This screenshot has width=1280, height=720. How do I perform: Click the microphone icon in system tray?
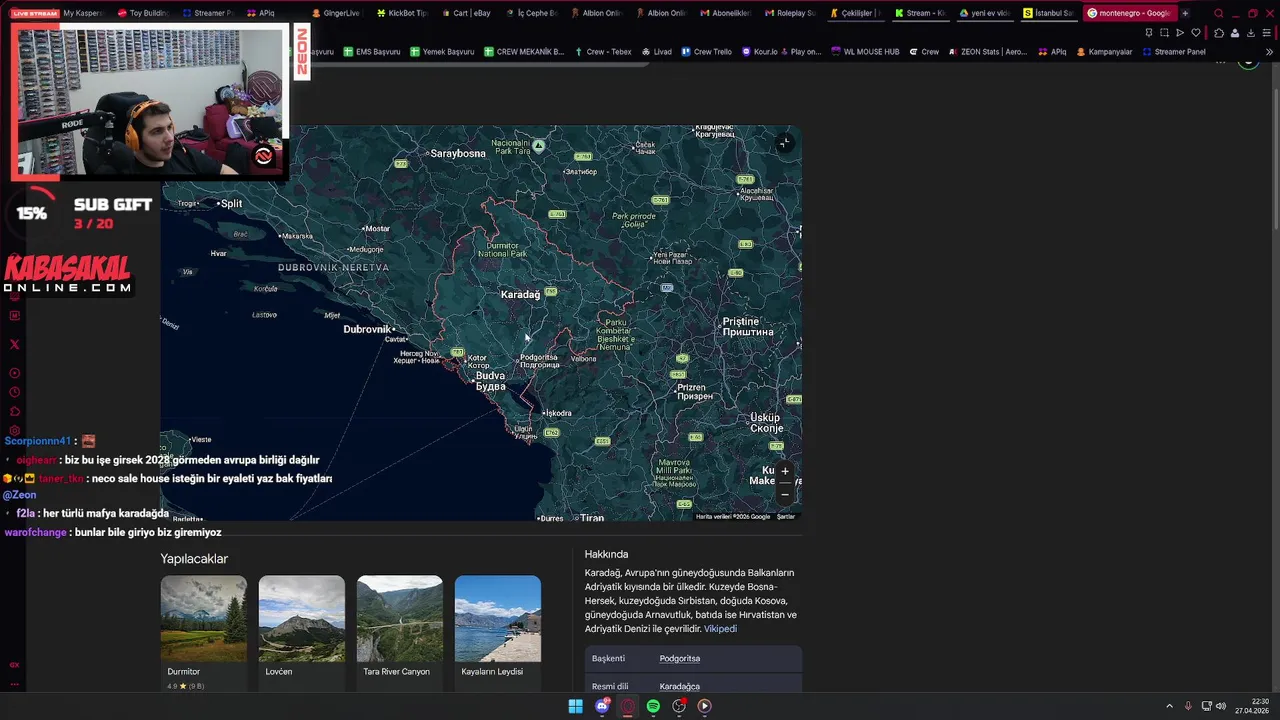tap(1188, 706)
